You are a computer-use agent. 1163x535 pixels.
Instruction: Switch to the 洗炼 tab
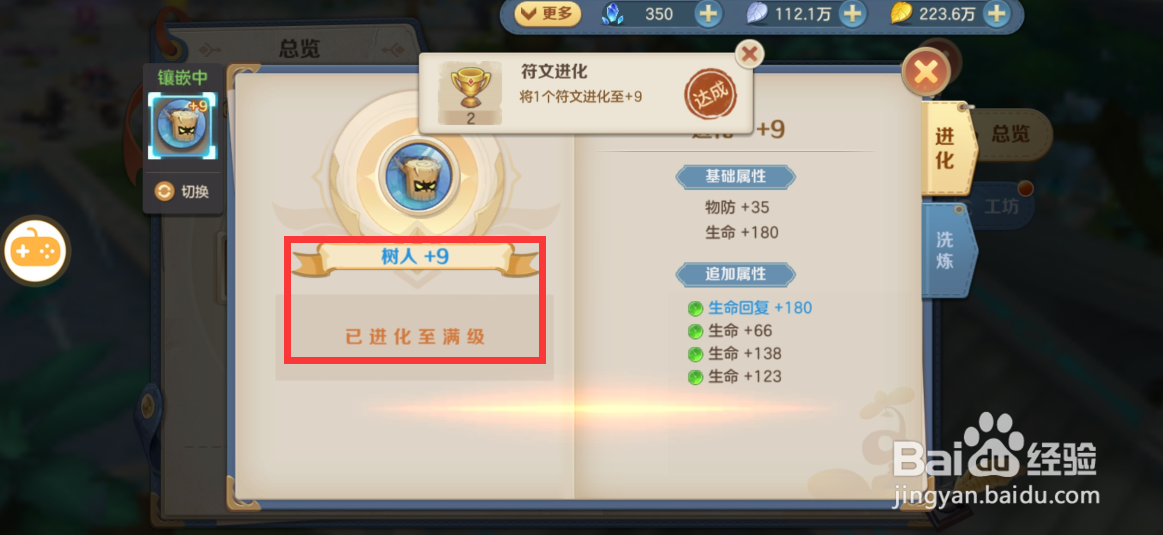coord(944,250)
